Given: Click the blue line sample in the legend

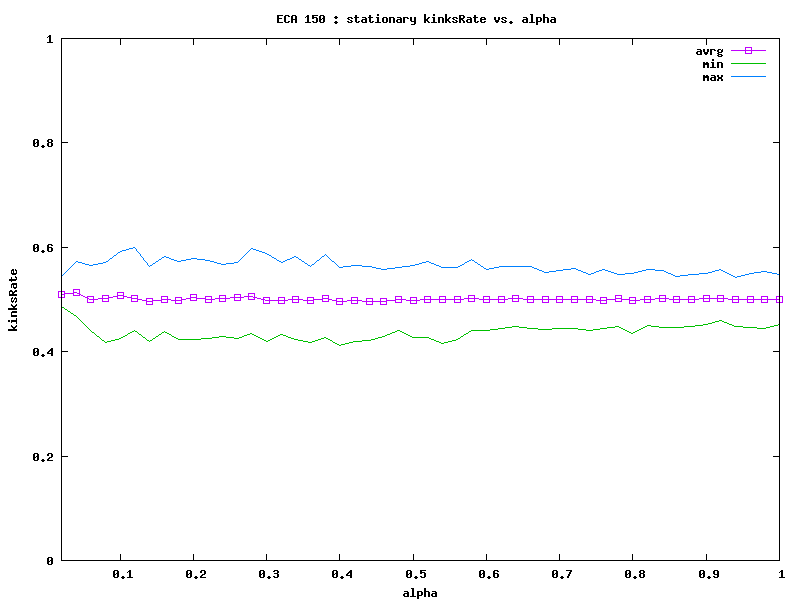Looking at the screenshot, I should [747, 77].
